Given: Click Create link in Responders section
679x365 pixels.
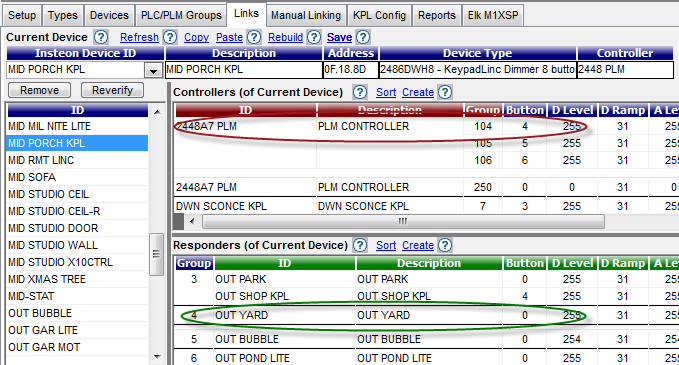Looking at the screenshot, I should [x=418, y=245].
